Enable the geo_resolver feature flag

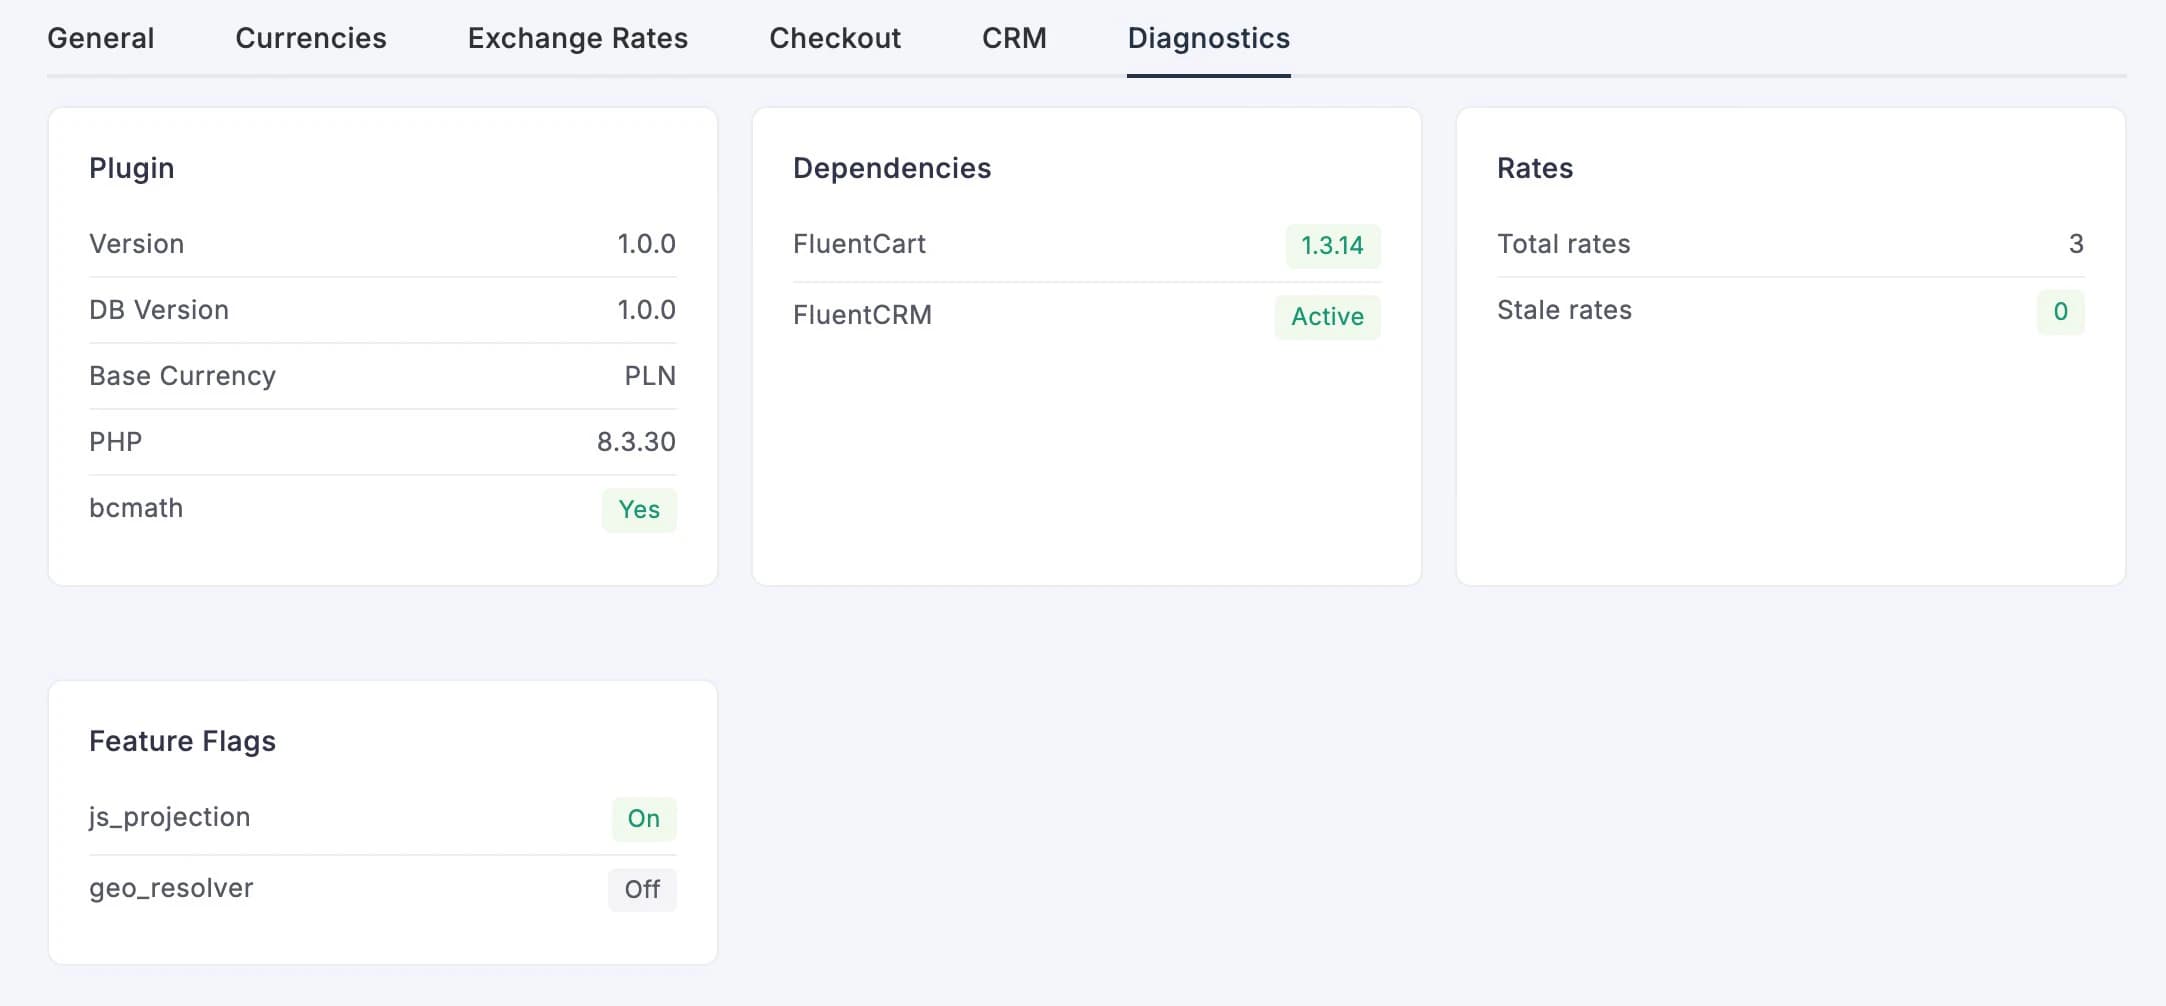click(642, 889)
